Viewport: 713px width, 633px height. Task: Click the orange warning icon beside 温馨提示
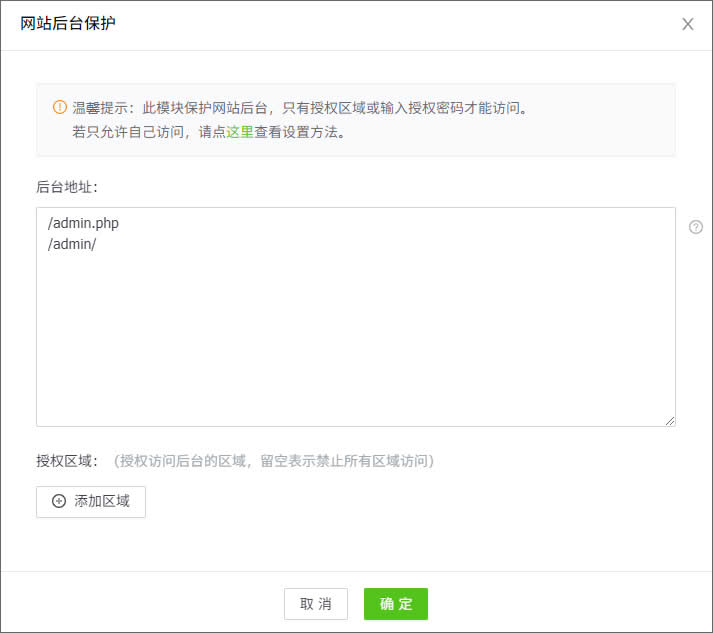pyautogui.click(x=59, y=107)
